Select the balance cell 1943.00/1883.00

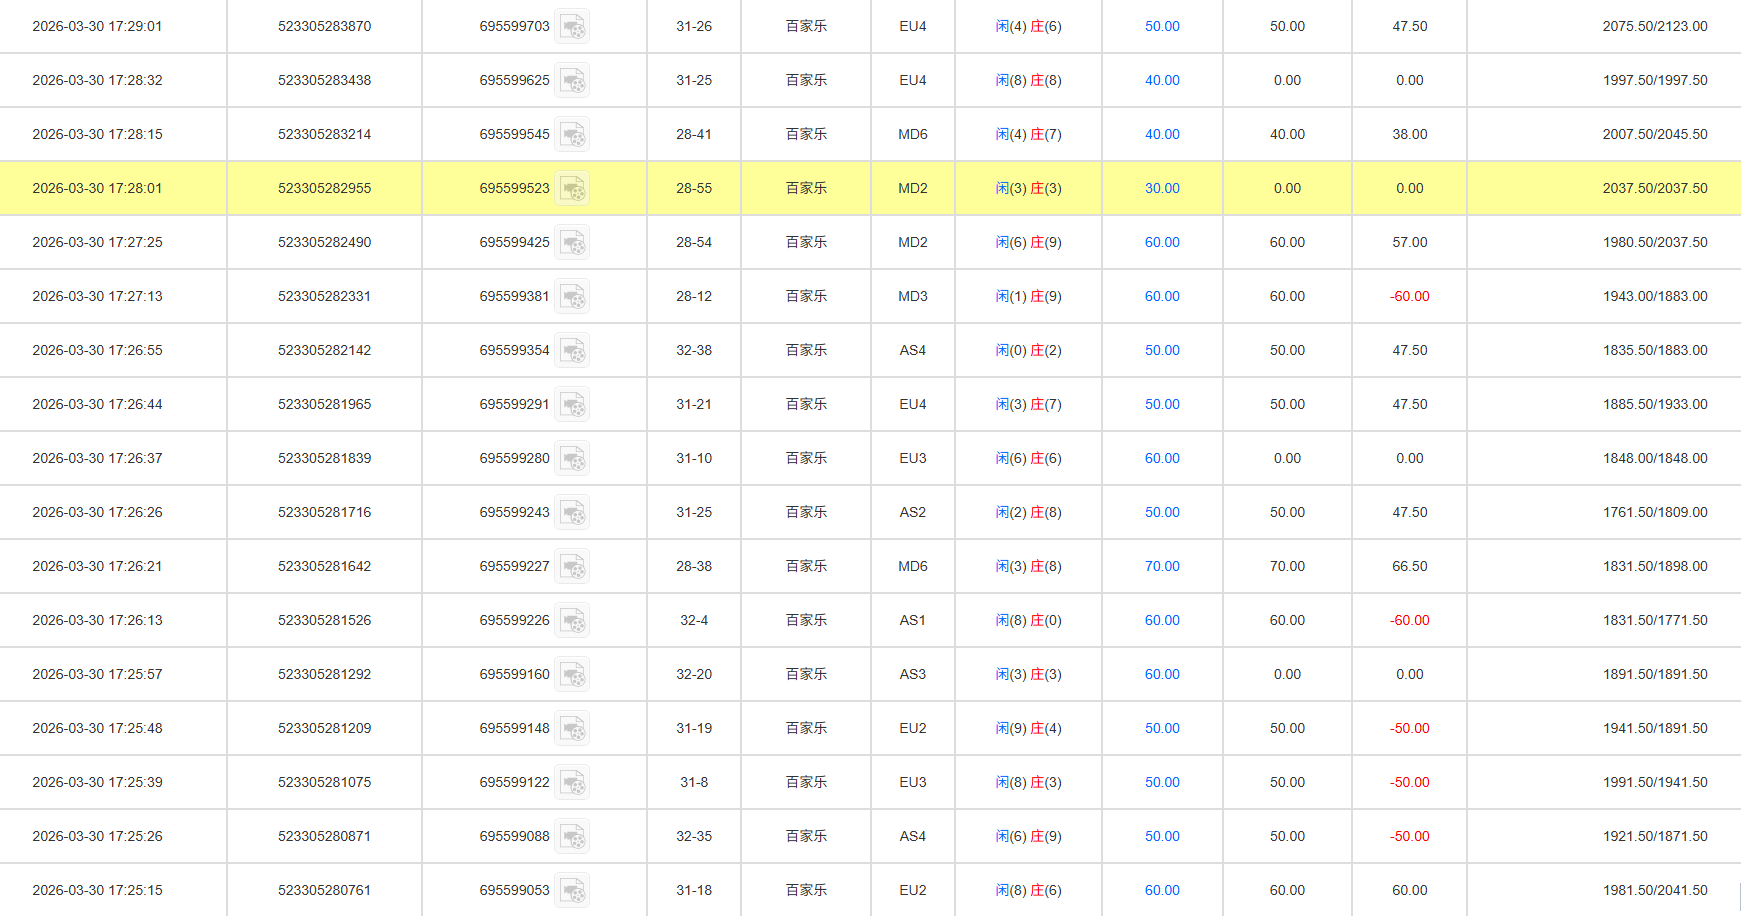tap(1654, 296)
